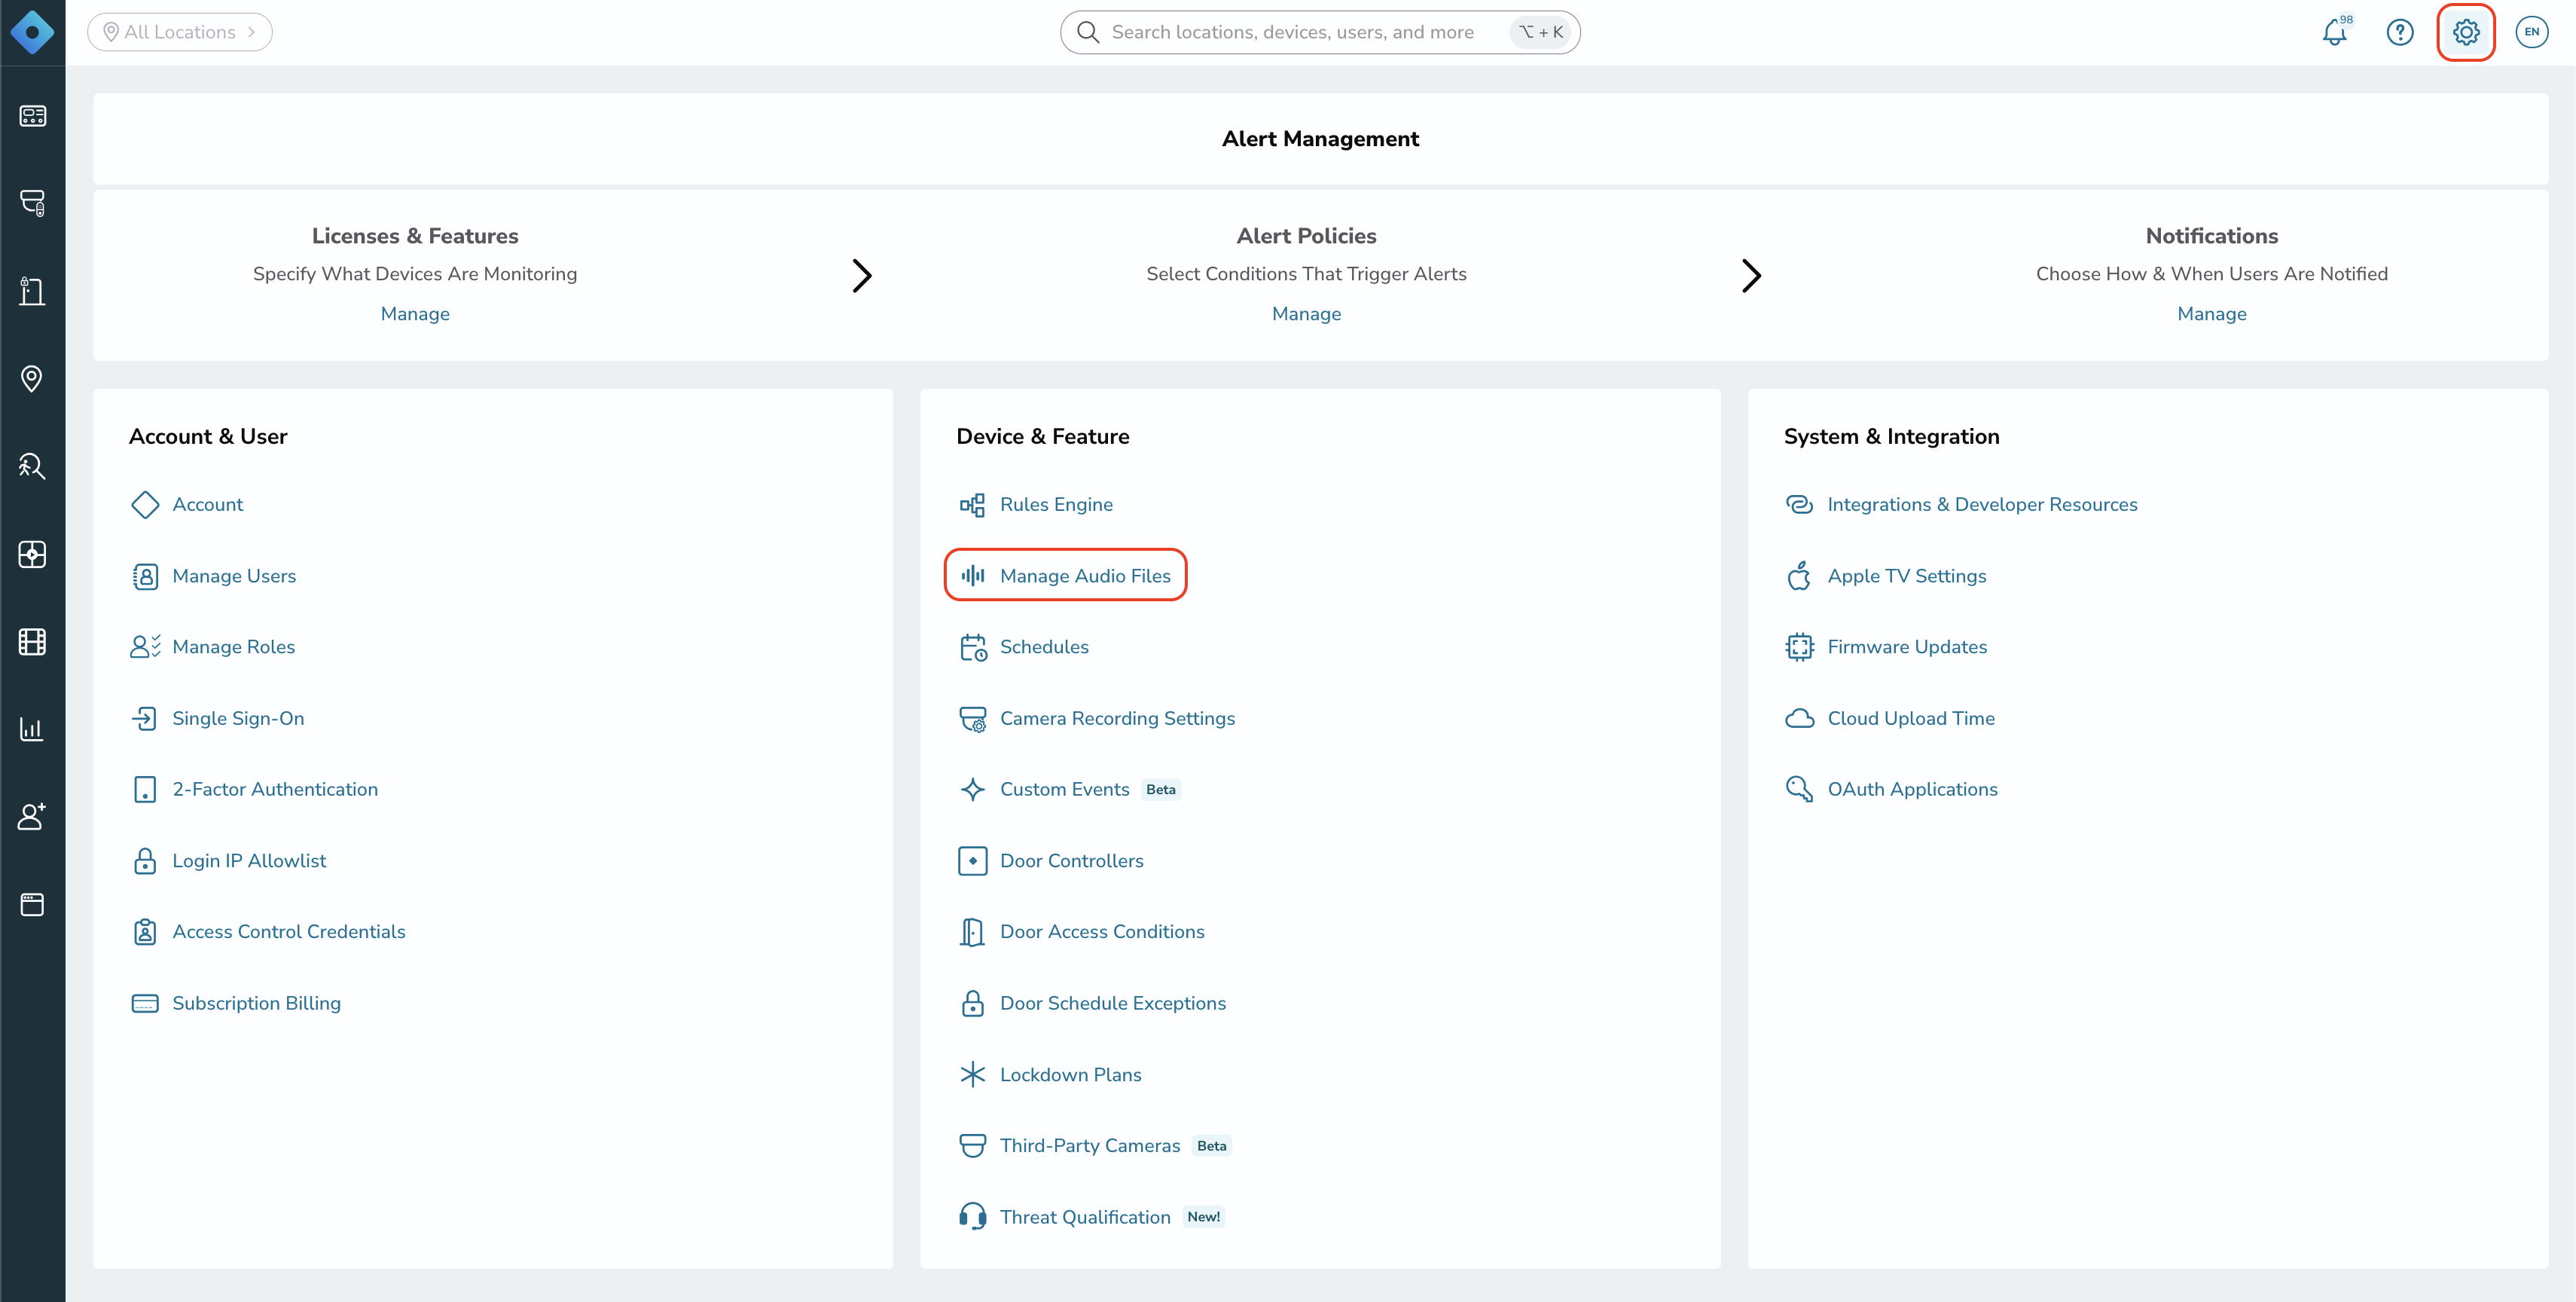
Task: Open the notifications bell icon
Action: pos(2334,32)
